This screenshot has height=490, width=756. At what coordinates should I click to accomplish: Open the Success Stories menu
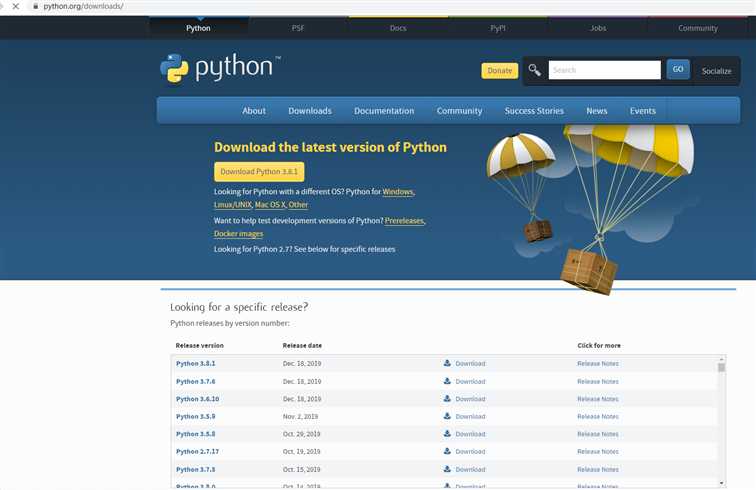[534, 110]
